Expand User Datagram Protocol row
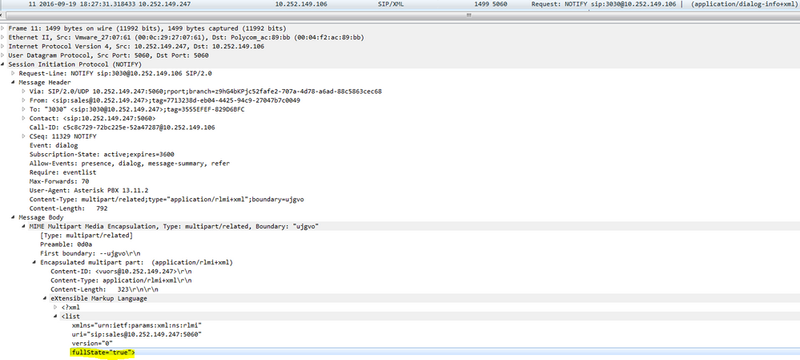This screenshot has height=360, width=800. 3,55
